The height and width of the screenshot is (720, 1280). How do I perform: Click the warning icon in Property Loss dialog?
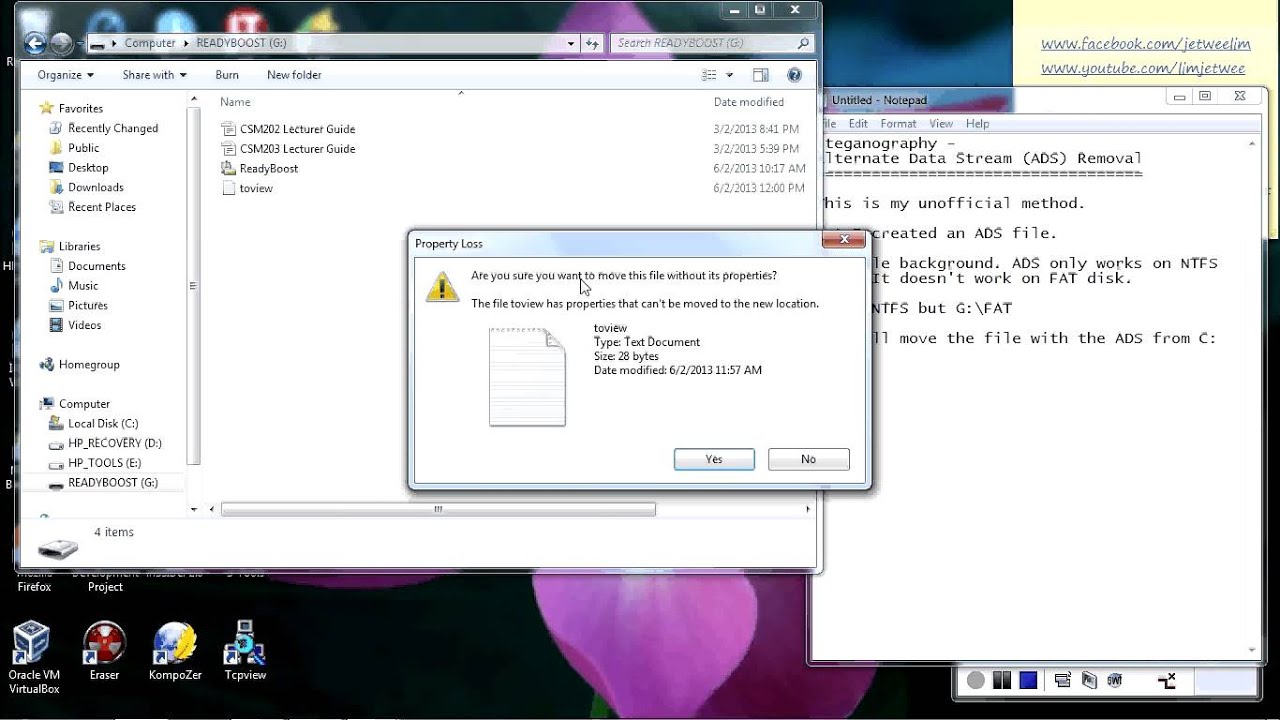(442, 286)
